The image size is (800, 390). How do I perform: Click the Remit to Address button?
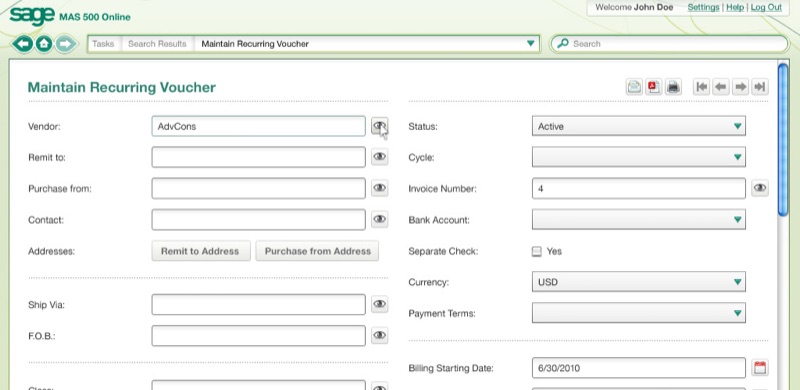pos(201,251)
